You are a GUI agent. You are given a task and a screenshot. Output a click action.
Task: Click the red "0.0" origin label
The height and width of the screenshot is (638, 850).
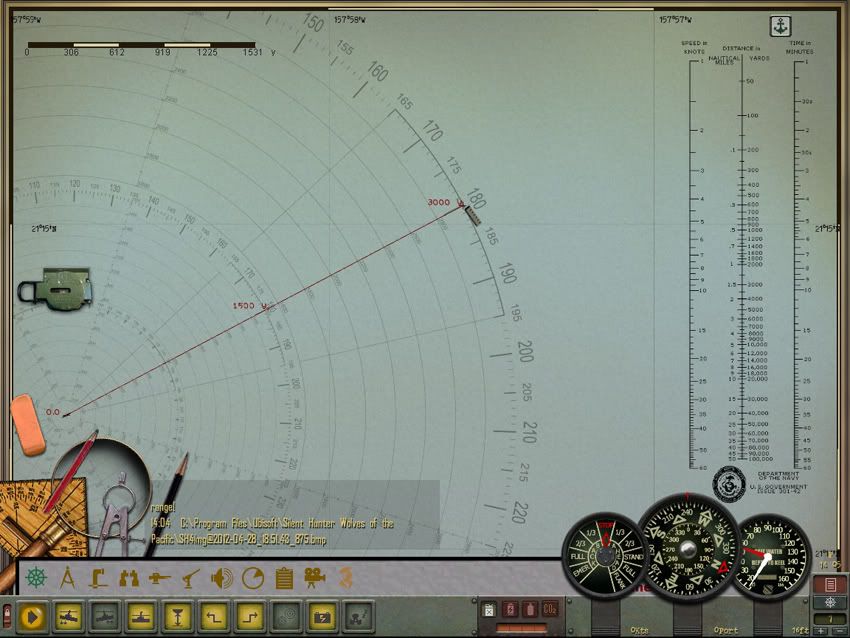pyautogui.click(x=53, y=412)
